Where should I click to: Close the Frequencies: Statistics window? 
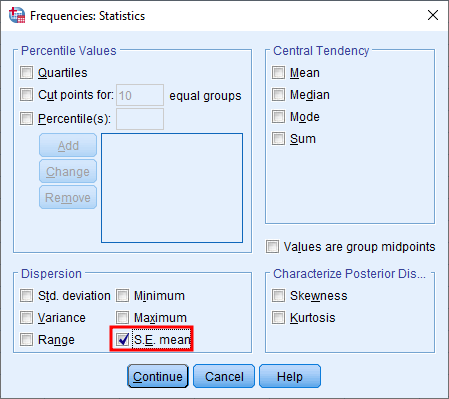tap(433, 15)
